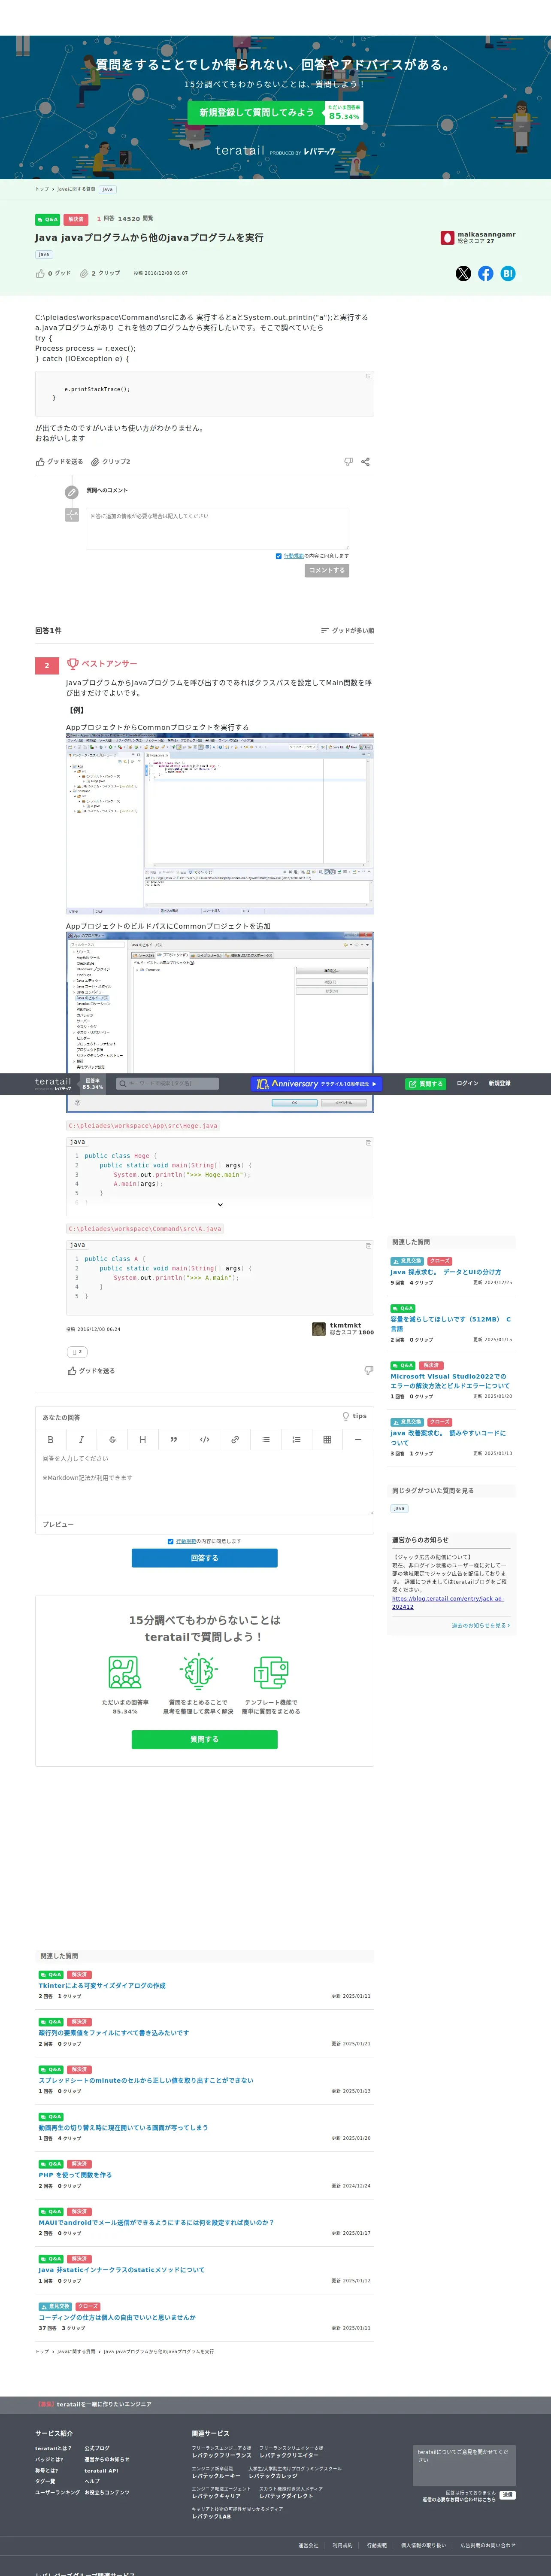The height and width of the screenshot is (2576, 551).
Task: Focus the keyword search field in header
Action: (167, 1083)
